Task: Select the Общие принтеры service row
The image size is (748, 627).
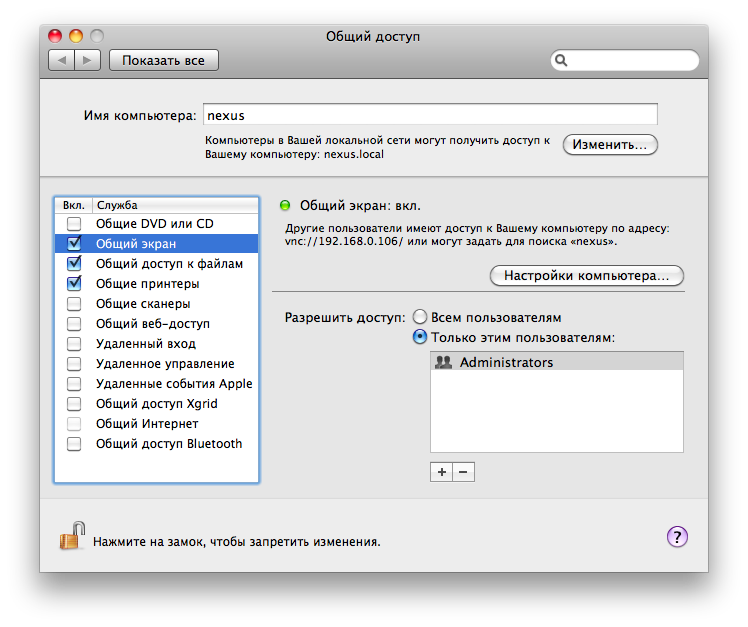Action: (x=156, y=283)
